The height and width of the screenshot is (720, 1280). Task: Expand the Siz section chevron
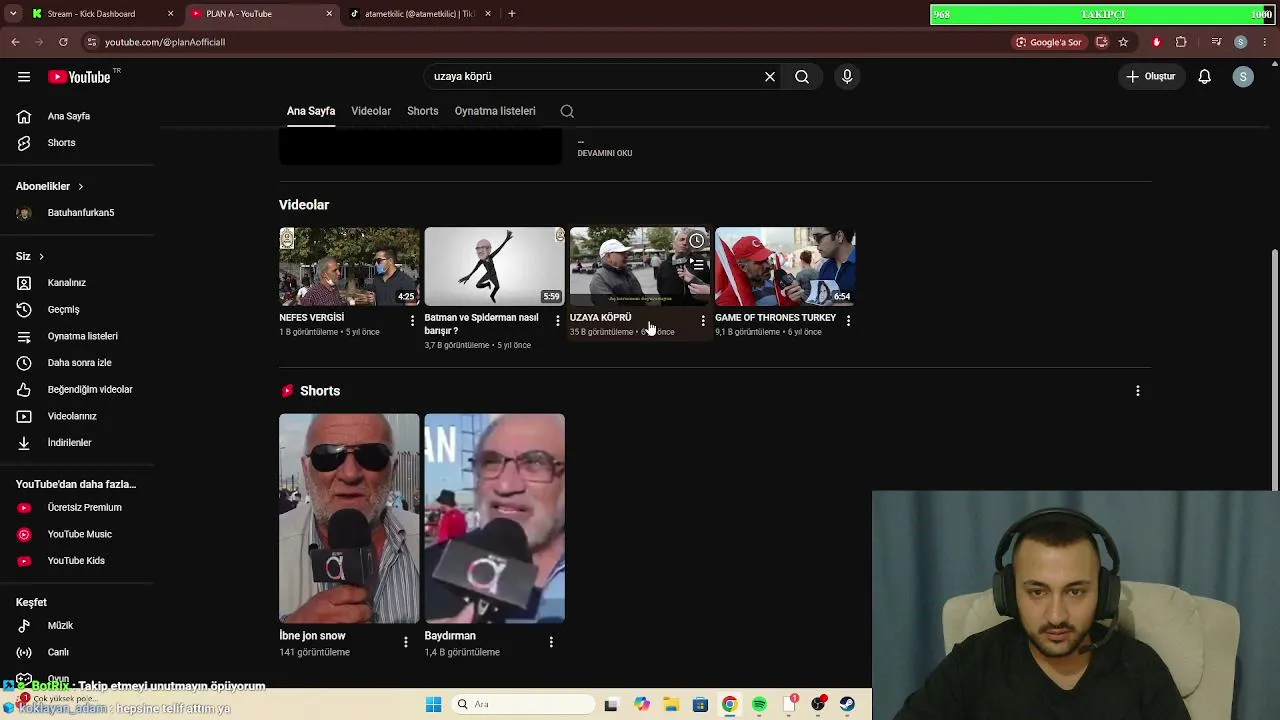pos(41,257)
